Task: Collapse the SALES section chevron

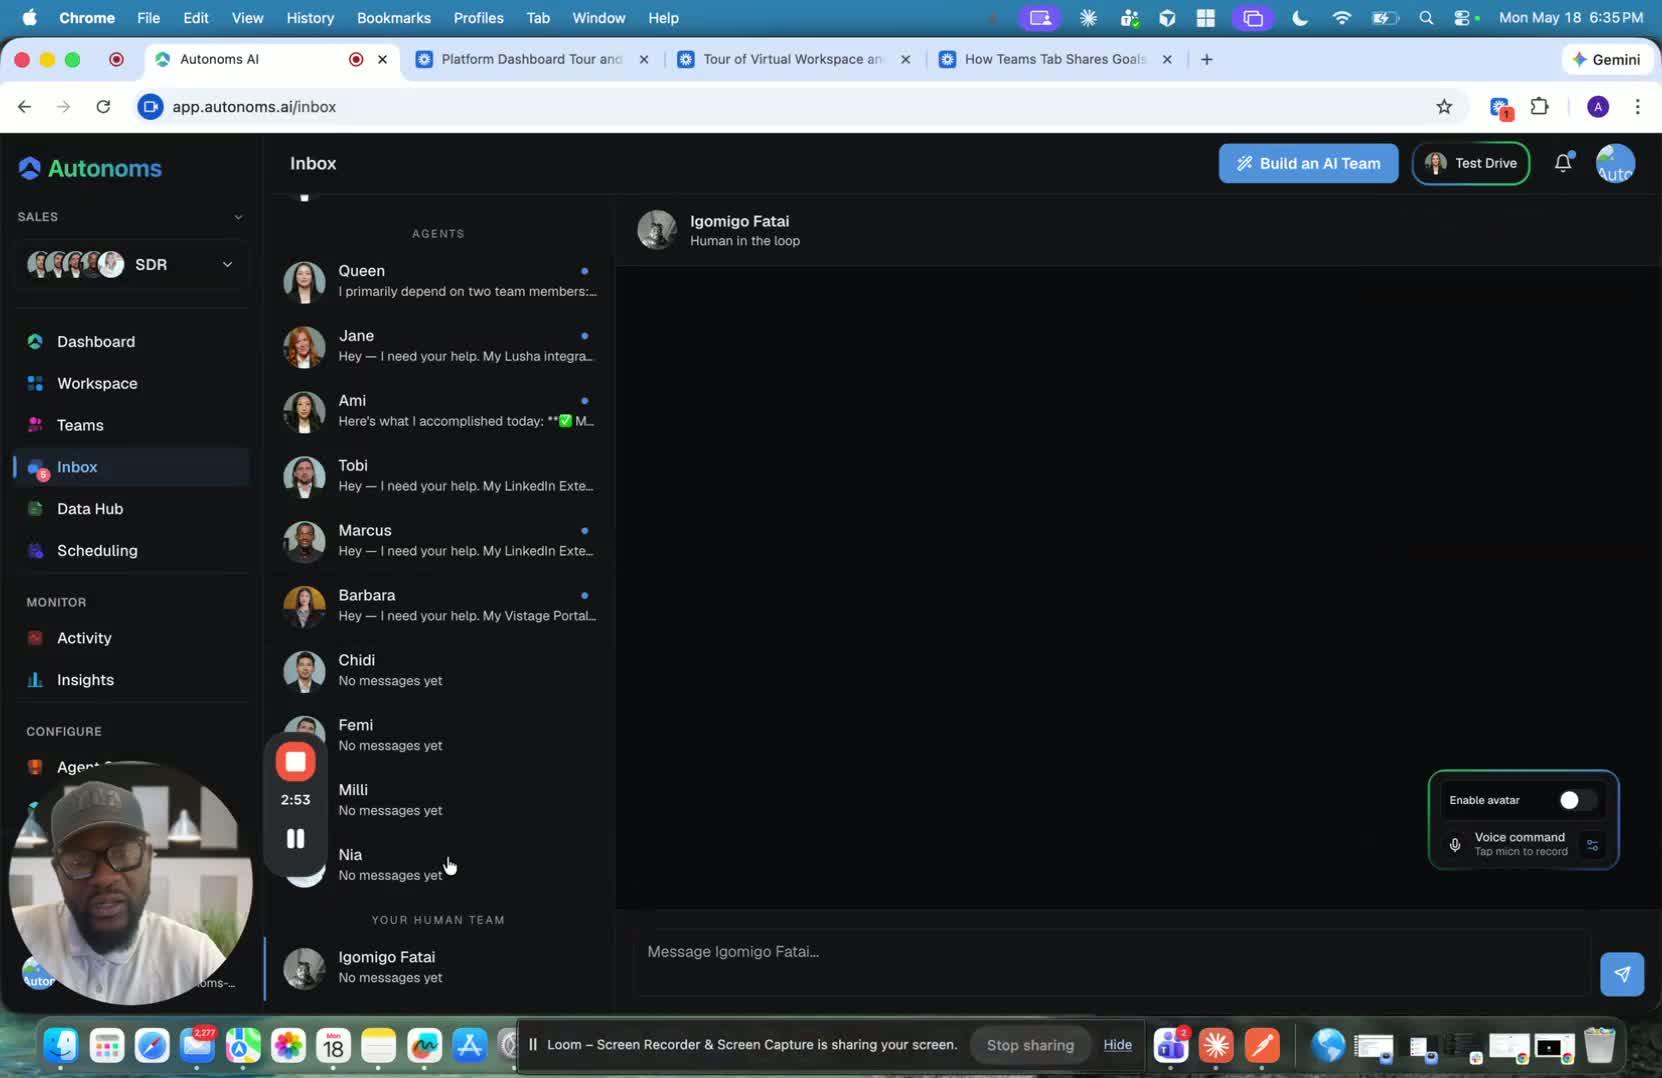Action: pos(238,217)
